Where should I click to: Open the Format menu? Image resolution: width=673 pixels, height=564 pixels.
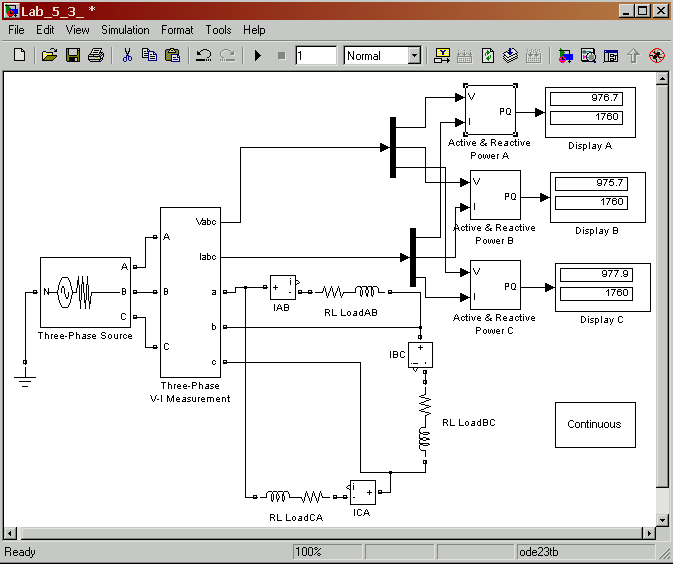[x=177, y=30]
